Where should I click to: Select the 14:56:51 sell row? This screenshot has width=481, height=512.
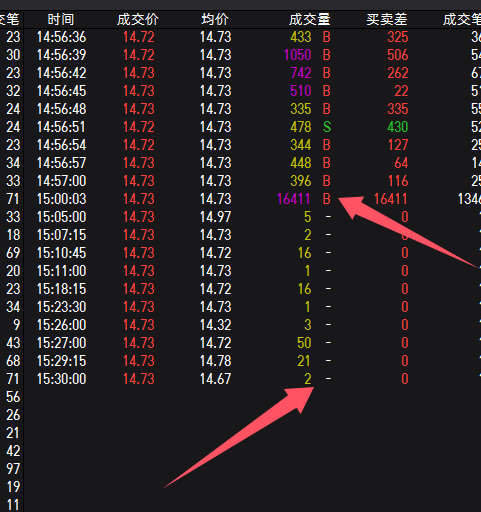[240, 127]
